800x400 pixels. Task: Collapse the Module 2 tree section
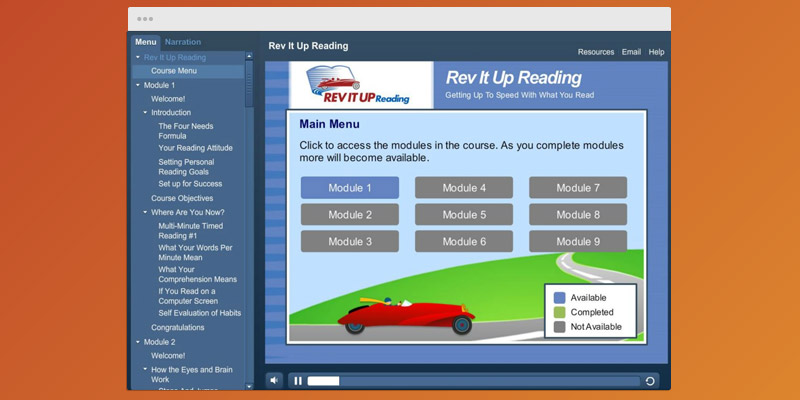(x=138, y=342)
